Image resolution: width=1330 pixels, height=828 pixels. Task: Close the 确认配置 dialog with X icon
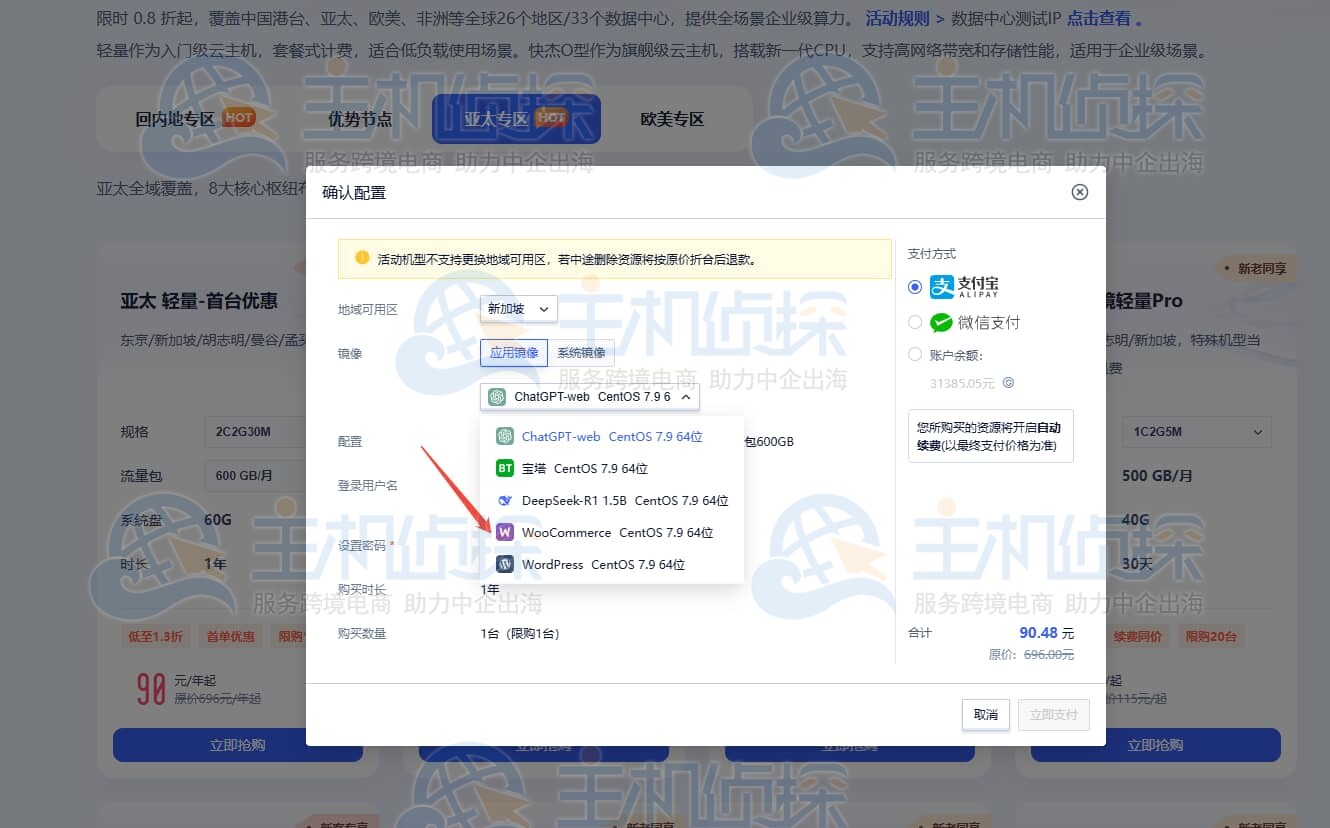(x=1079, y=192)
